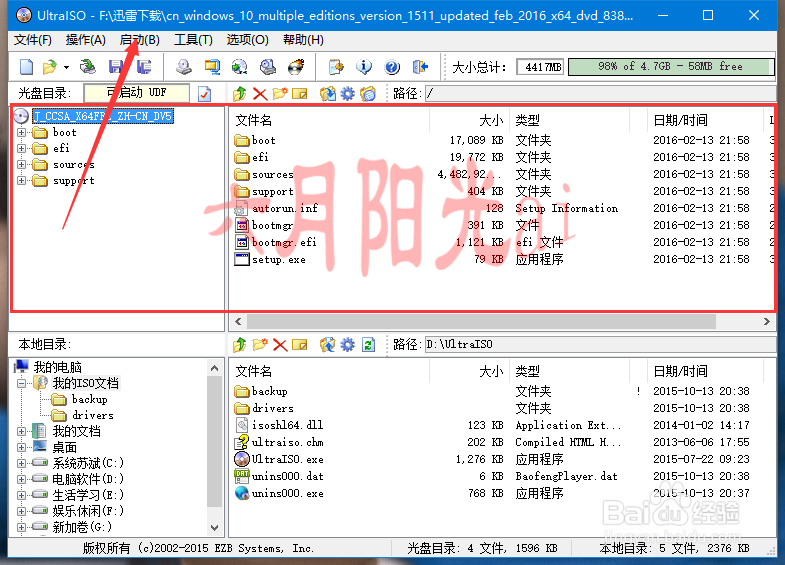
Task: Open the 操作(A) menu
Action: 86,40
